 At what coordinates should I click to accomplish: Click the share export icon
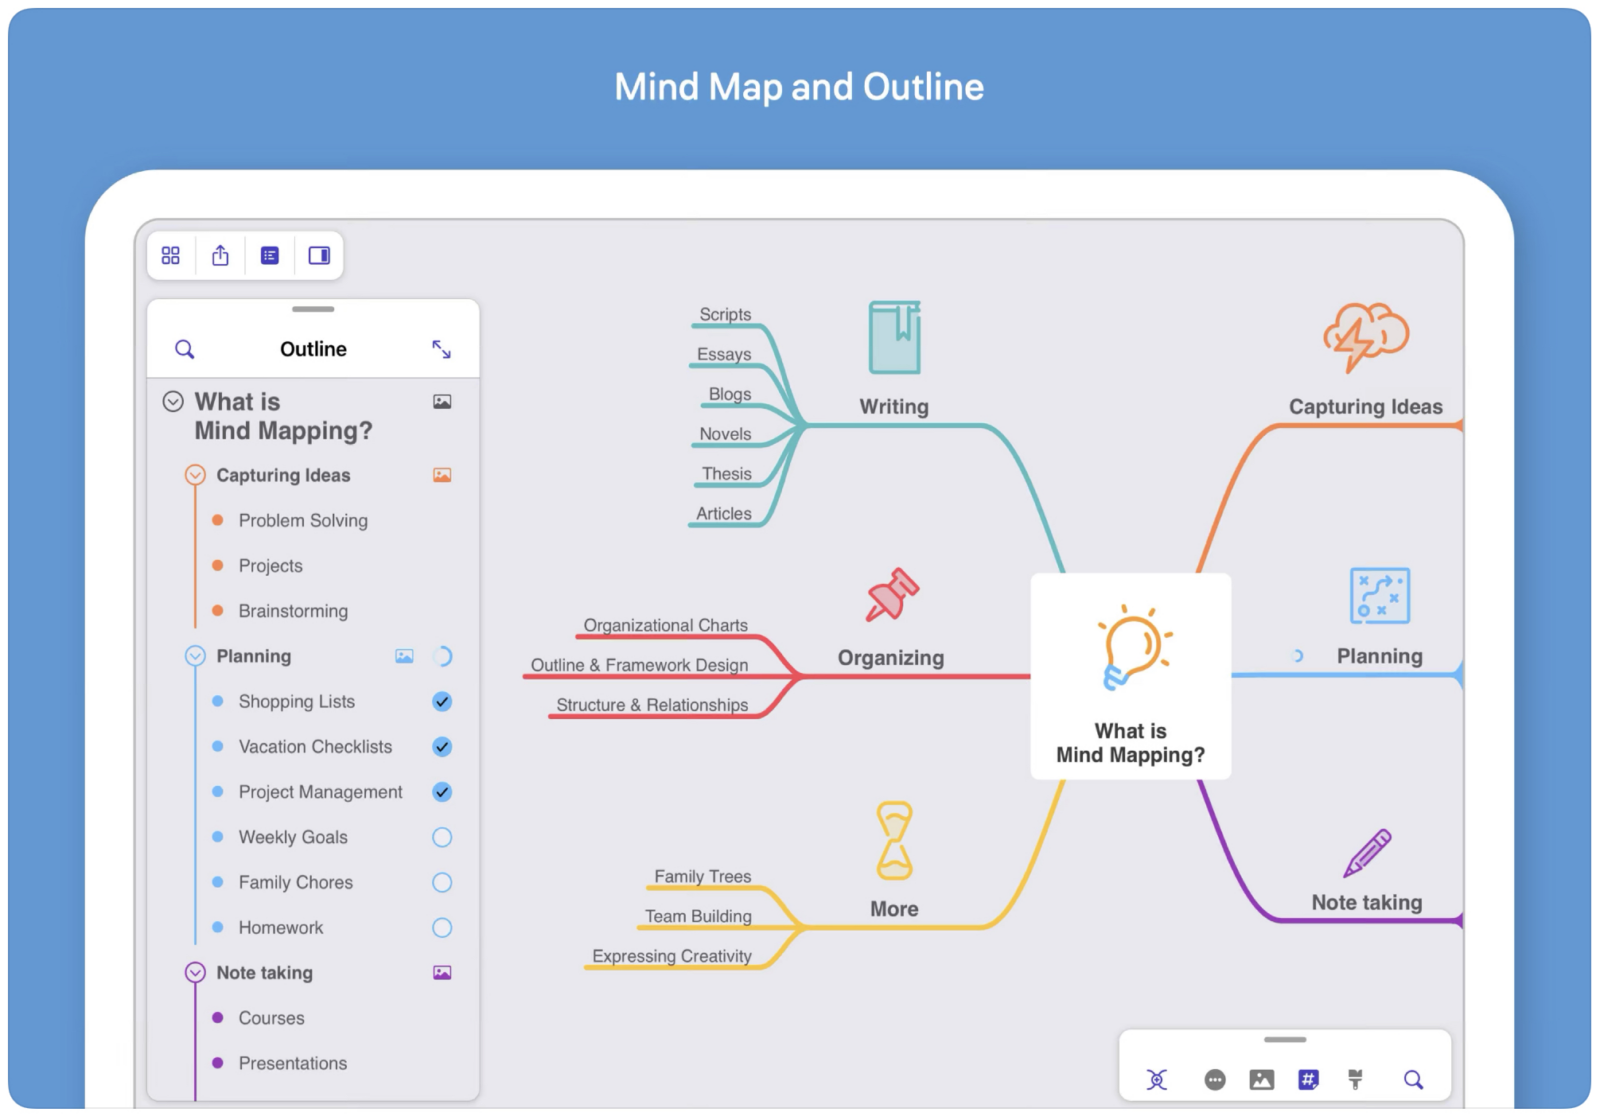click(x=220, y=256)
